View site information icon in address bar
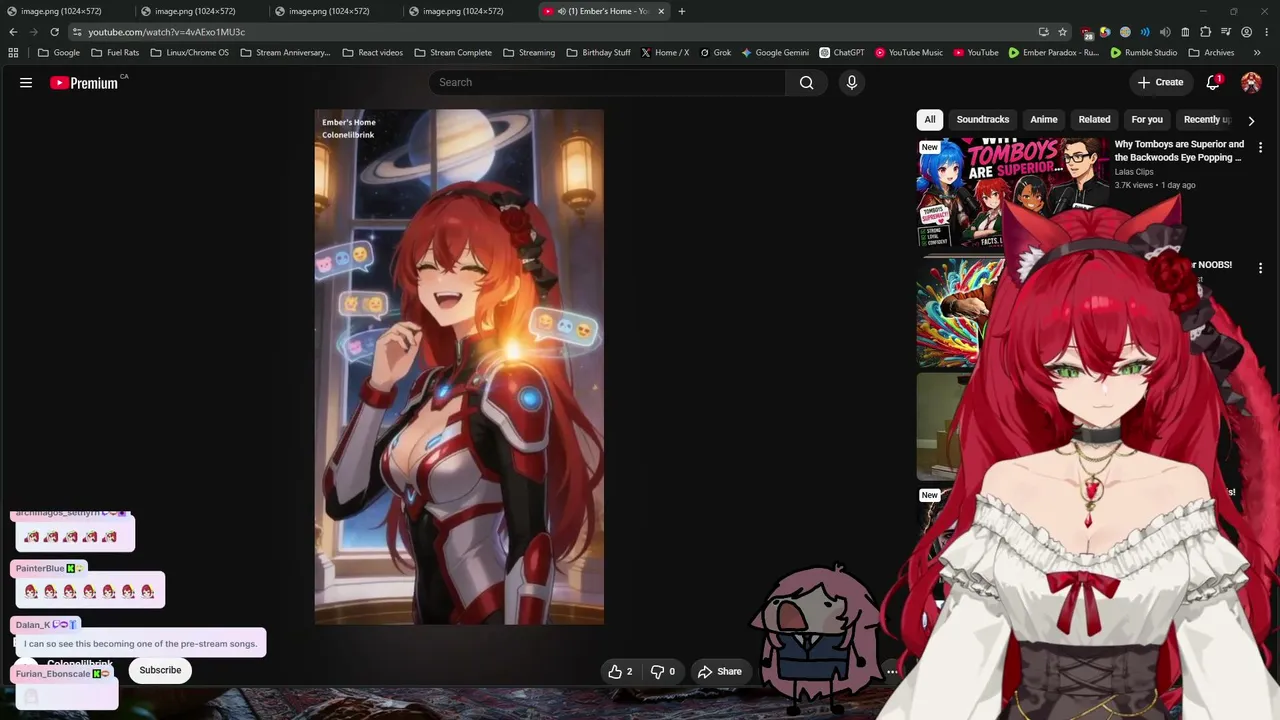 [x=76, y=32]
